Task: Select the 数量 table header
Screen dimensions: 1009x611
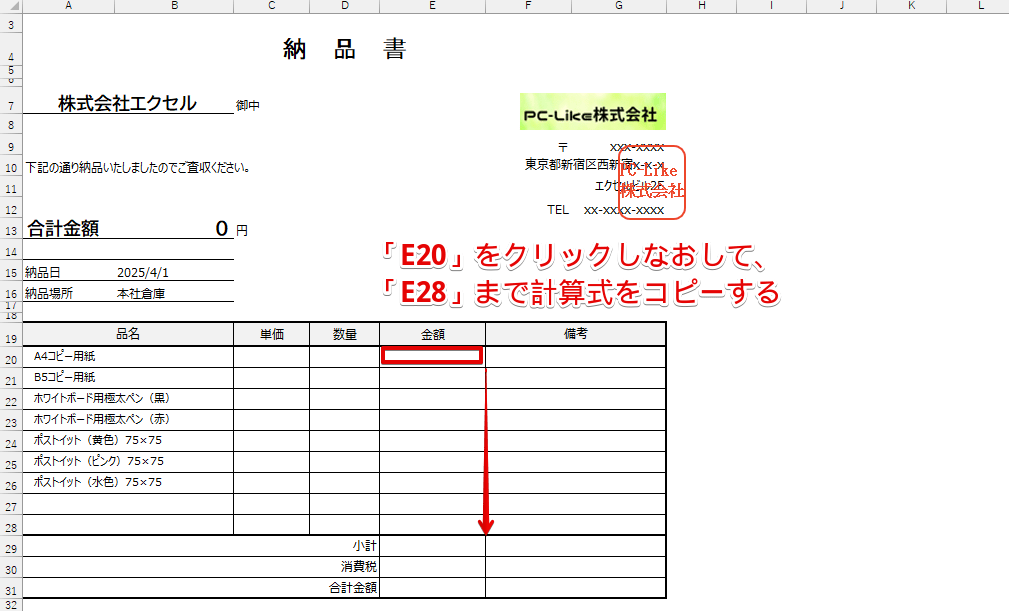Action: point(345,334)
